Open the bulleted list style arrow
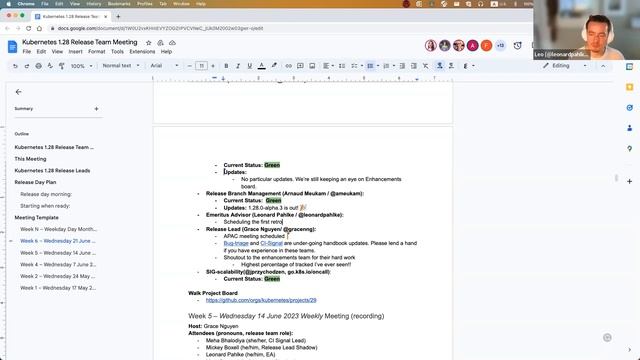The height and width of the screenshot is (360, 640). point(378,66)
